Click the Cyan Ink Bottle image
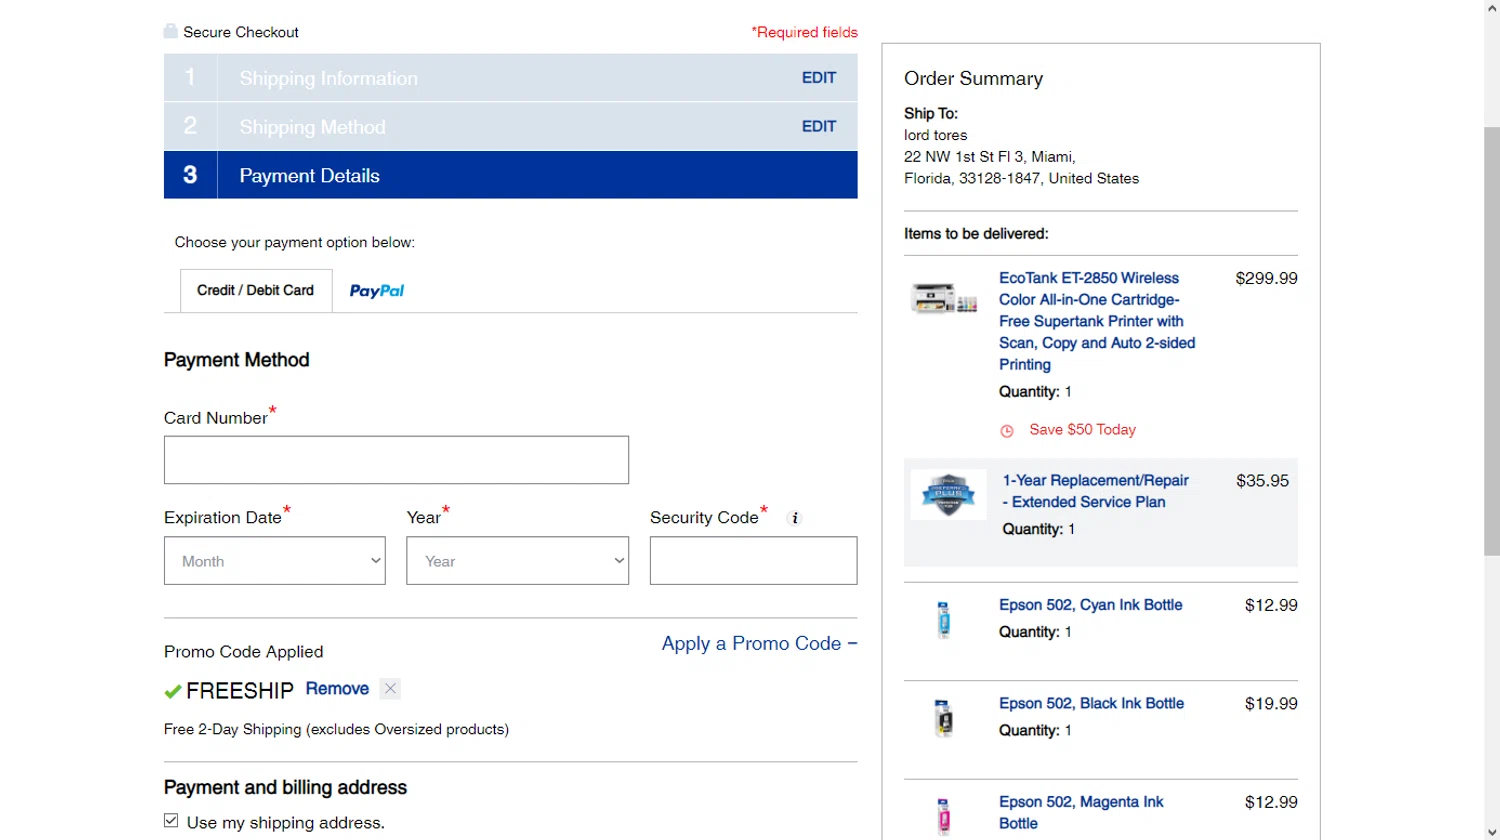The height and width of the screenshot is (840, 1500). (x=943, y=619)
